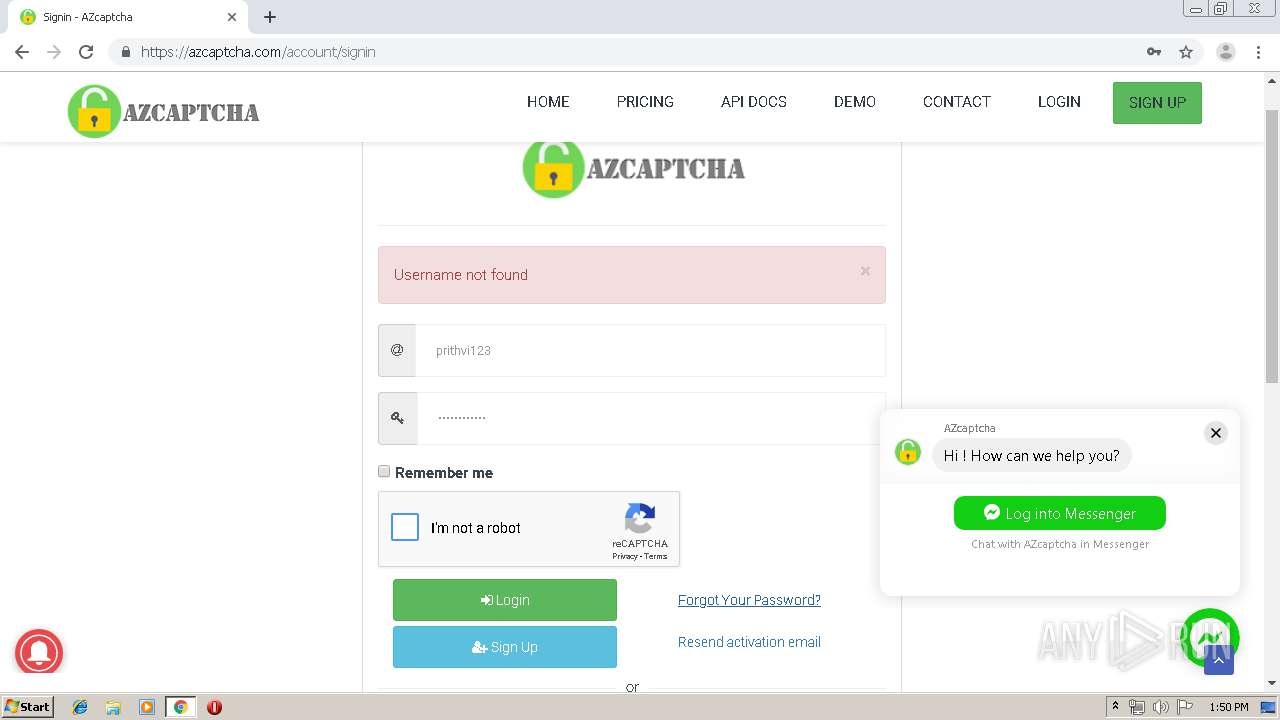The height and width of the screenshot is (720, 1280).
Task: Click the volume tray icon
Action: pyautogui.click(x=1161, y=707)
